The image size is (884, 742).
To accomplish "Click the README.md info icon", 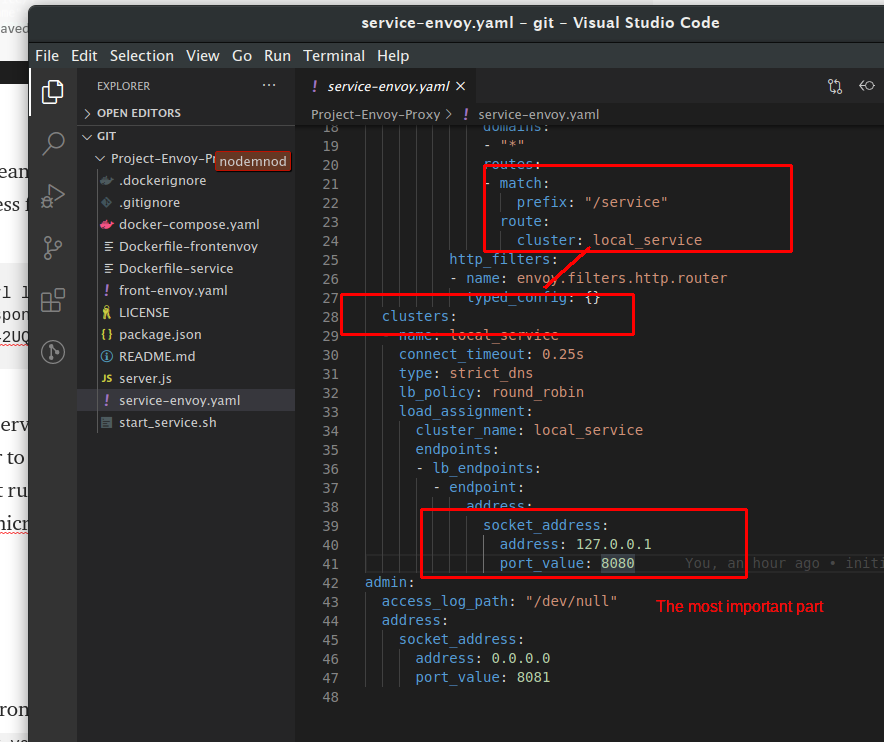I will coord(107,356).
